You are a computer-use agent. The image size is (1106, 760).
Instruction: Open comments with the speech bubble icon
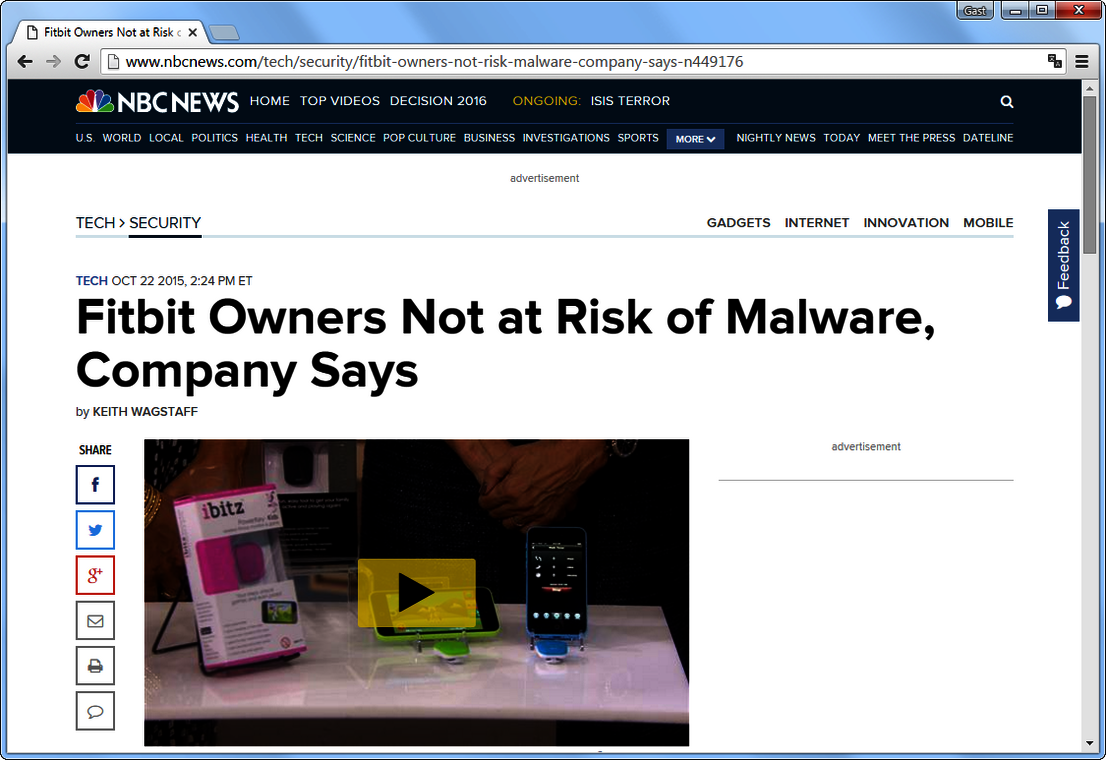[95, 710]
